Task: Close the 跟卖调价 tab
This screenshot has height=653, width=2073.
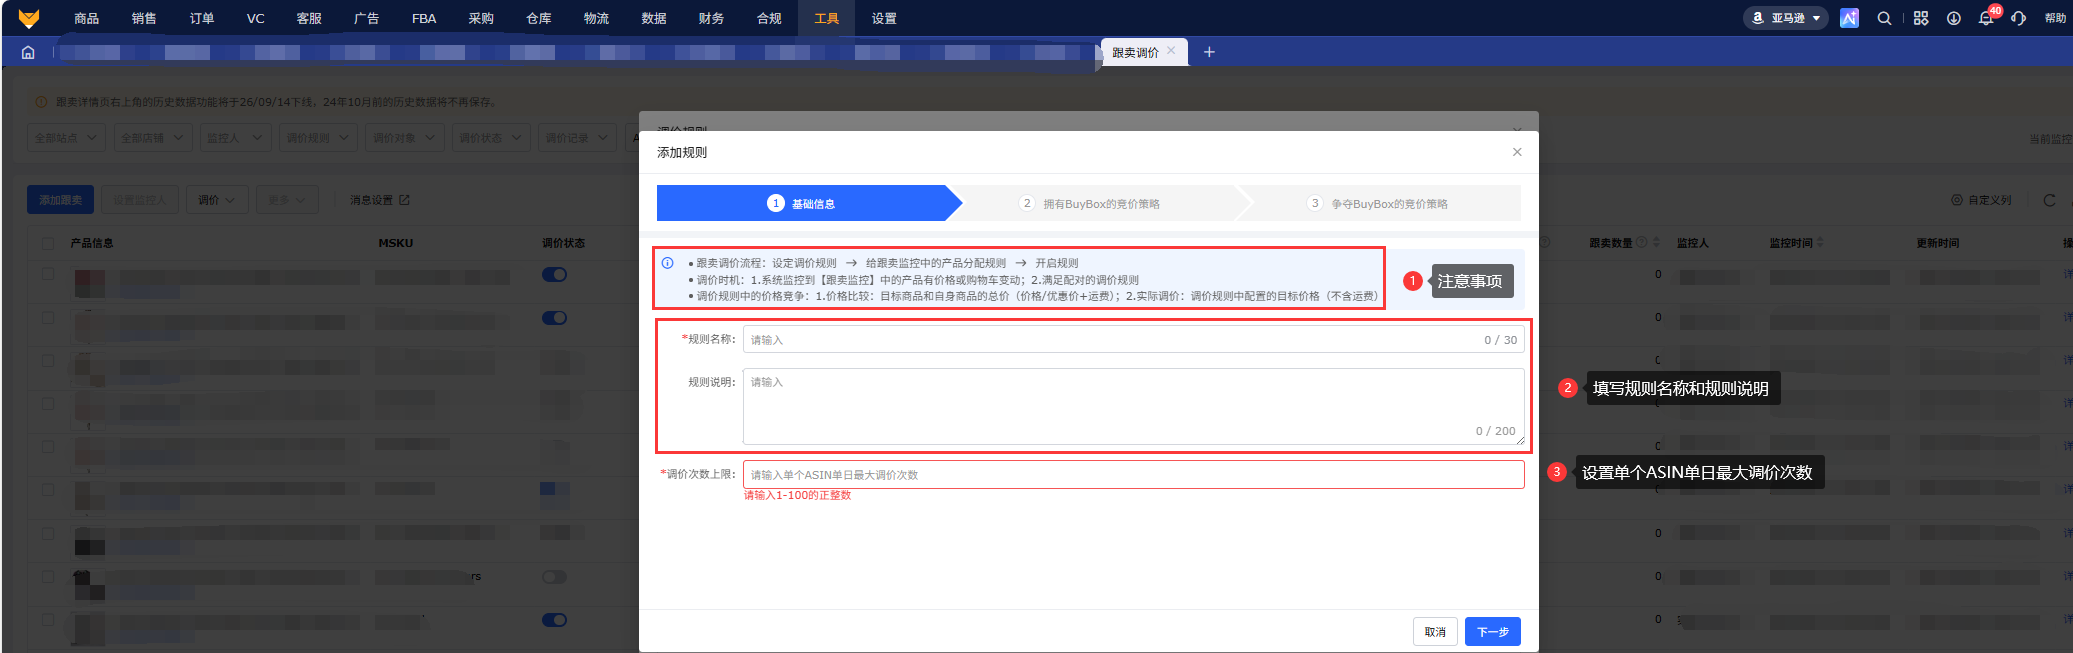Action: [1171, 51]
